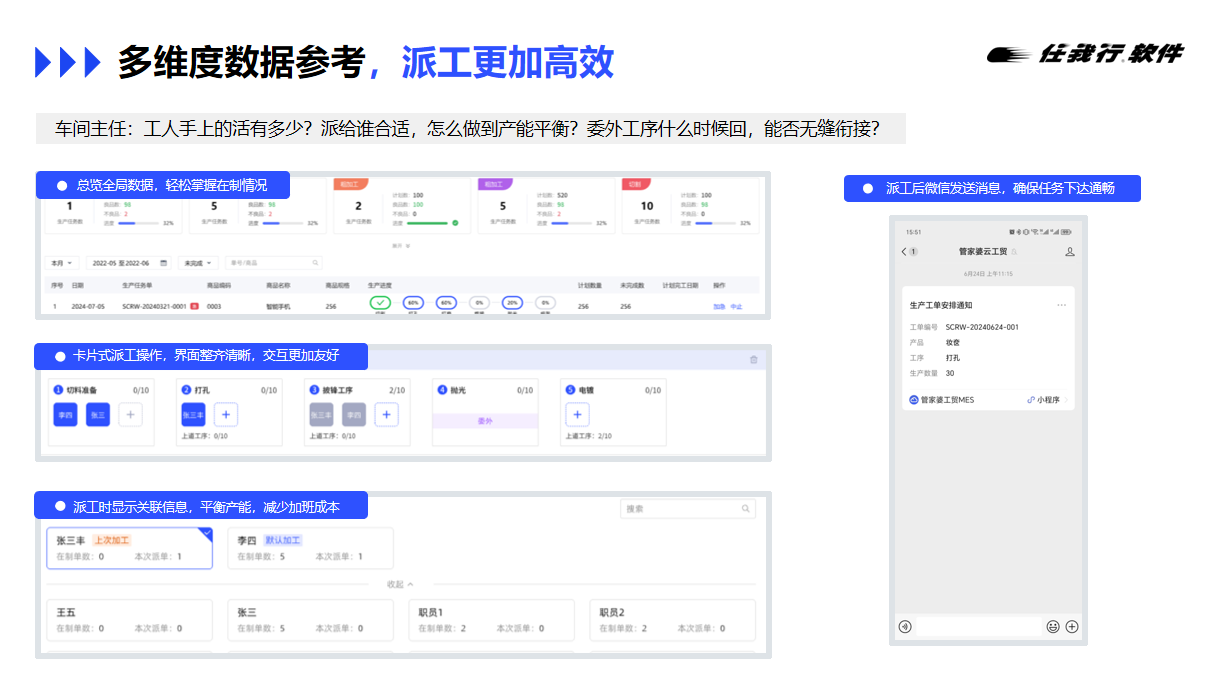Open the 小程序 link on notification card
1211x678 pixels.
(1047, 400)
